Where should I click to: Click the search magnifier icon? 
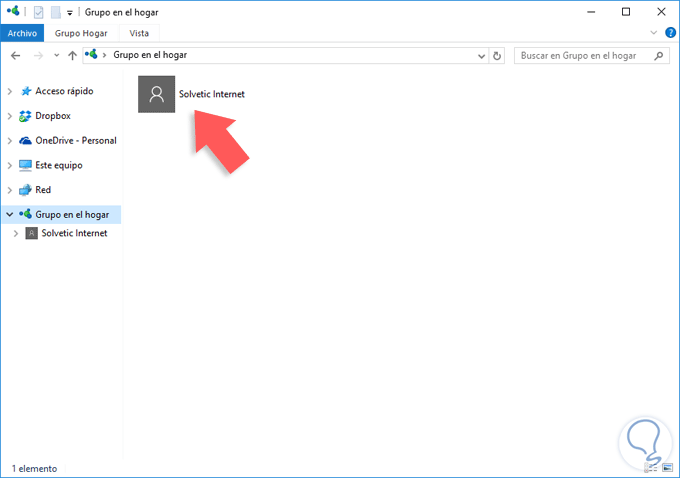(659, 56)
